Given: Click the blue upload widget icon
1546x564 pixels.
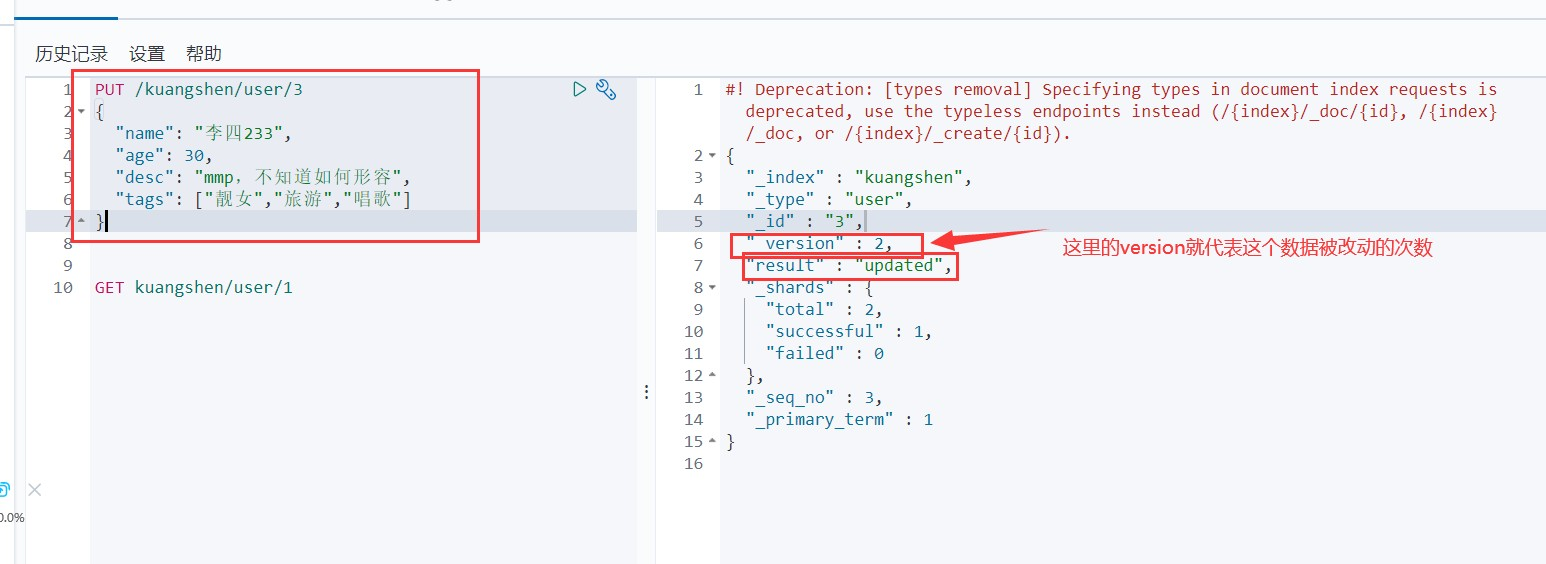Looking at the screenshot, I should 4,490.
